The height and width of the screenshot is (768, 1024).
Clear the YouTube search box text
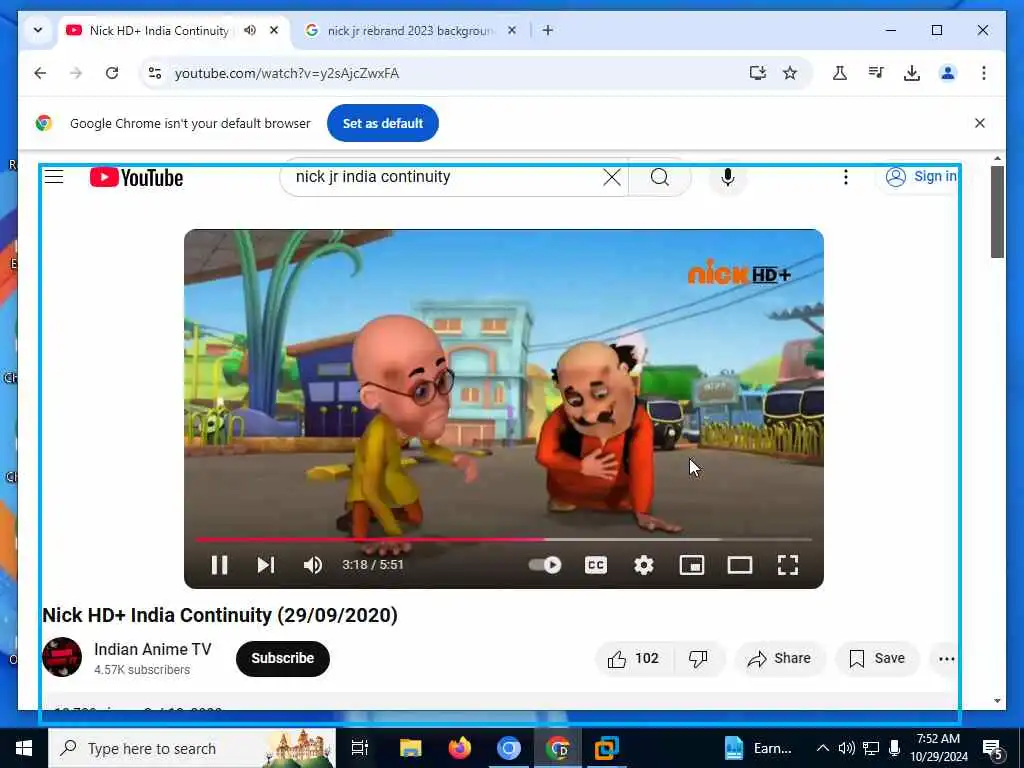pyautogui.click(x=612, y=177)
